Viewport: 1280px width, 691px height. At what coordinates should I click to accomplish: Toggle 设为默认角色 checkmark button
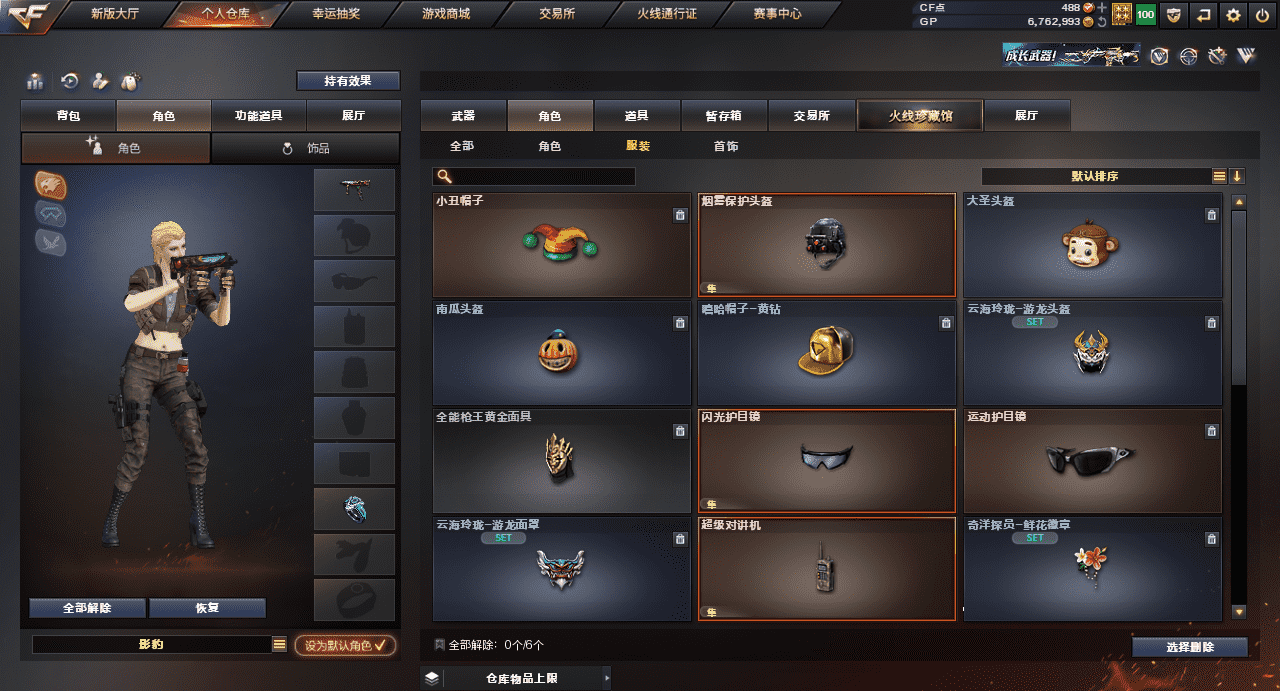point(345,645)
